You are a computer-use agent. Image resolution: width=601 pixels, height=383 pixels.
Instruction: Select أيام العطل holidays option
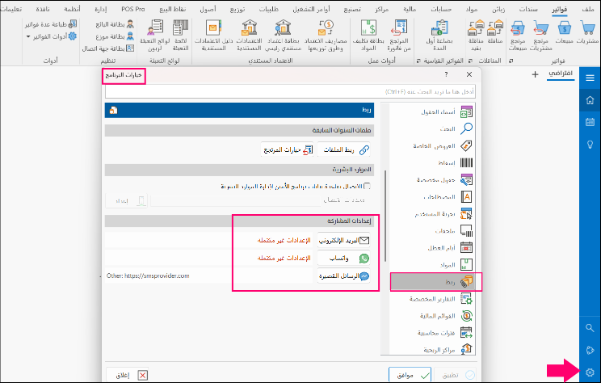click(432, 248)
